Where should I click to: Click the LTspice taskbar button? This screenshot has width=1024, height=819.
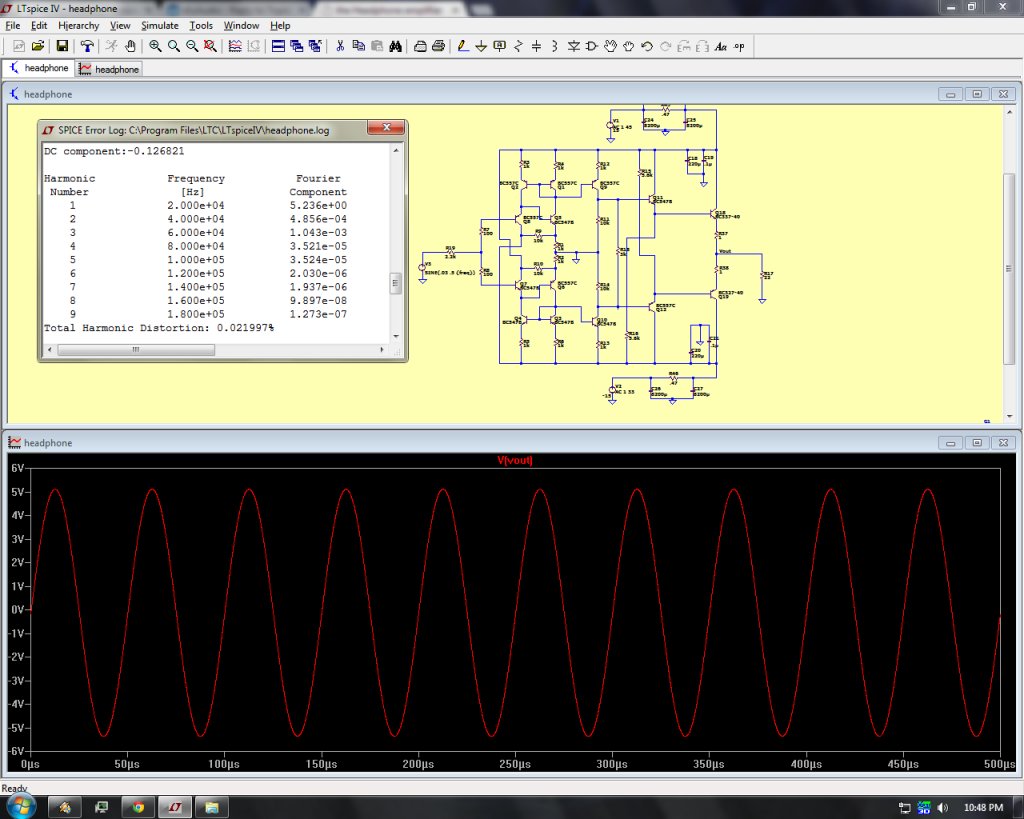pyautogui.click(x=175, y=807)
